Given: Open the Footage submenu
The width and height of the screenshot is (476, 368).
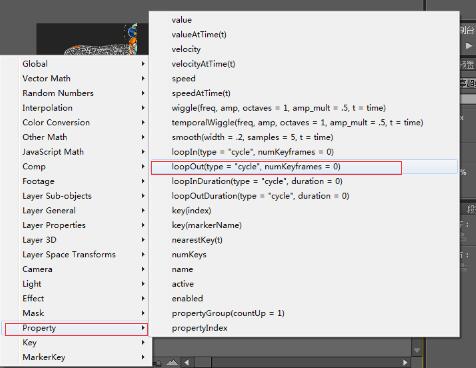Looking at the screenshot, I should [76, 181].
